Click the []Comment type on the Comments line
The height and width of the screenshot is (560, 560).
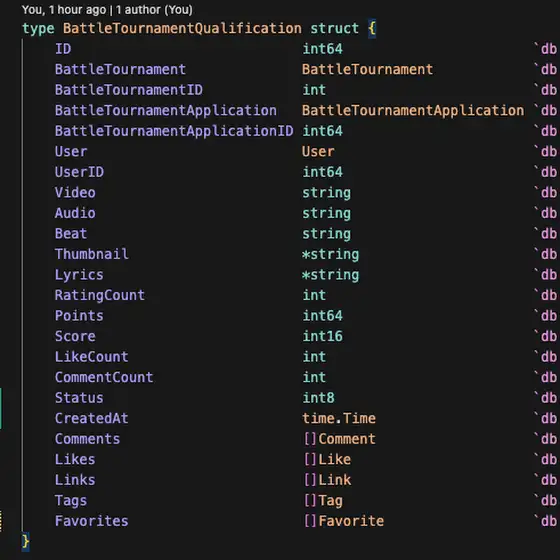click(339, 439)
